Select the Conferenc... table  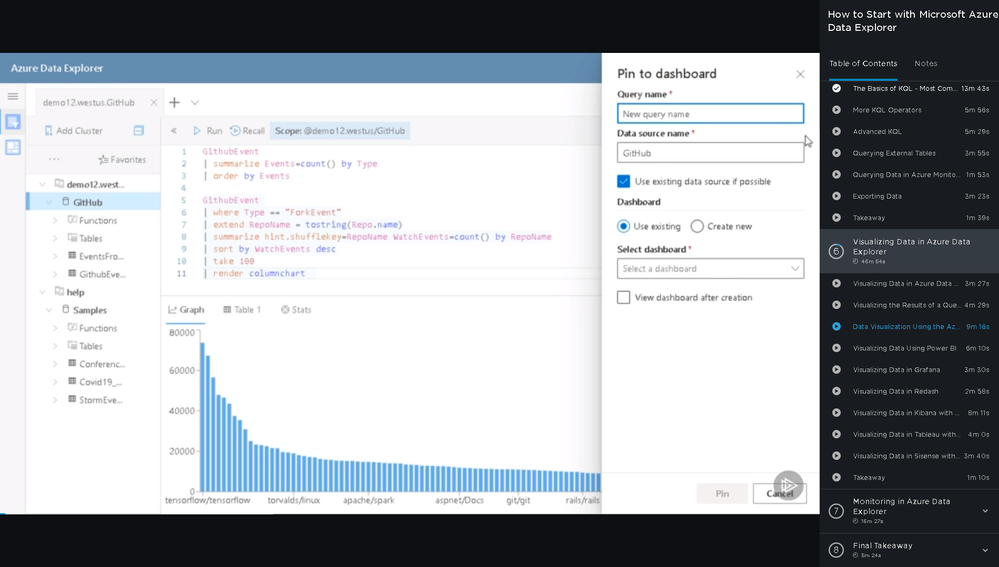[102, 364]
